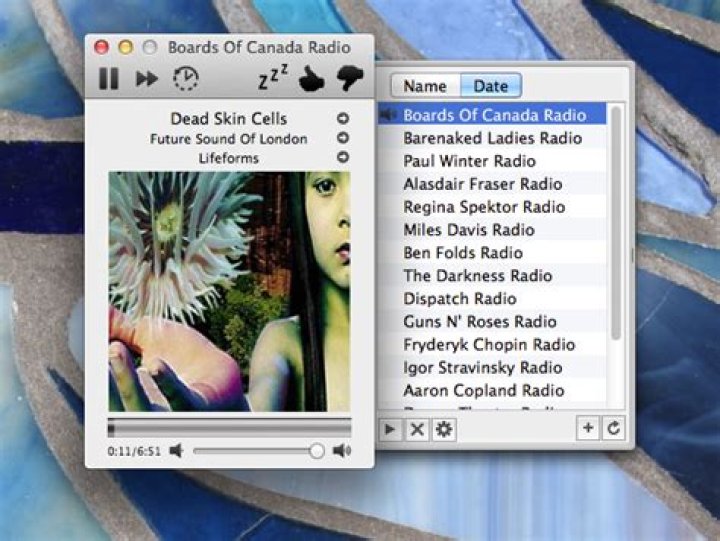Give the song a thumbs down

(350, 78)
